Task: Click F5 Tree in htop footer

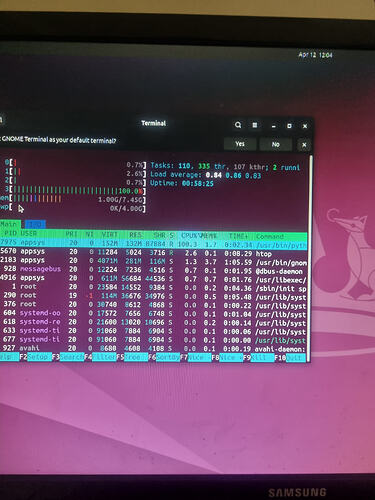Action: click(x=132, y=357)
